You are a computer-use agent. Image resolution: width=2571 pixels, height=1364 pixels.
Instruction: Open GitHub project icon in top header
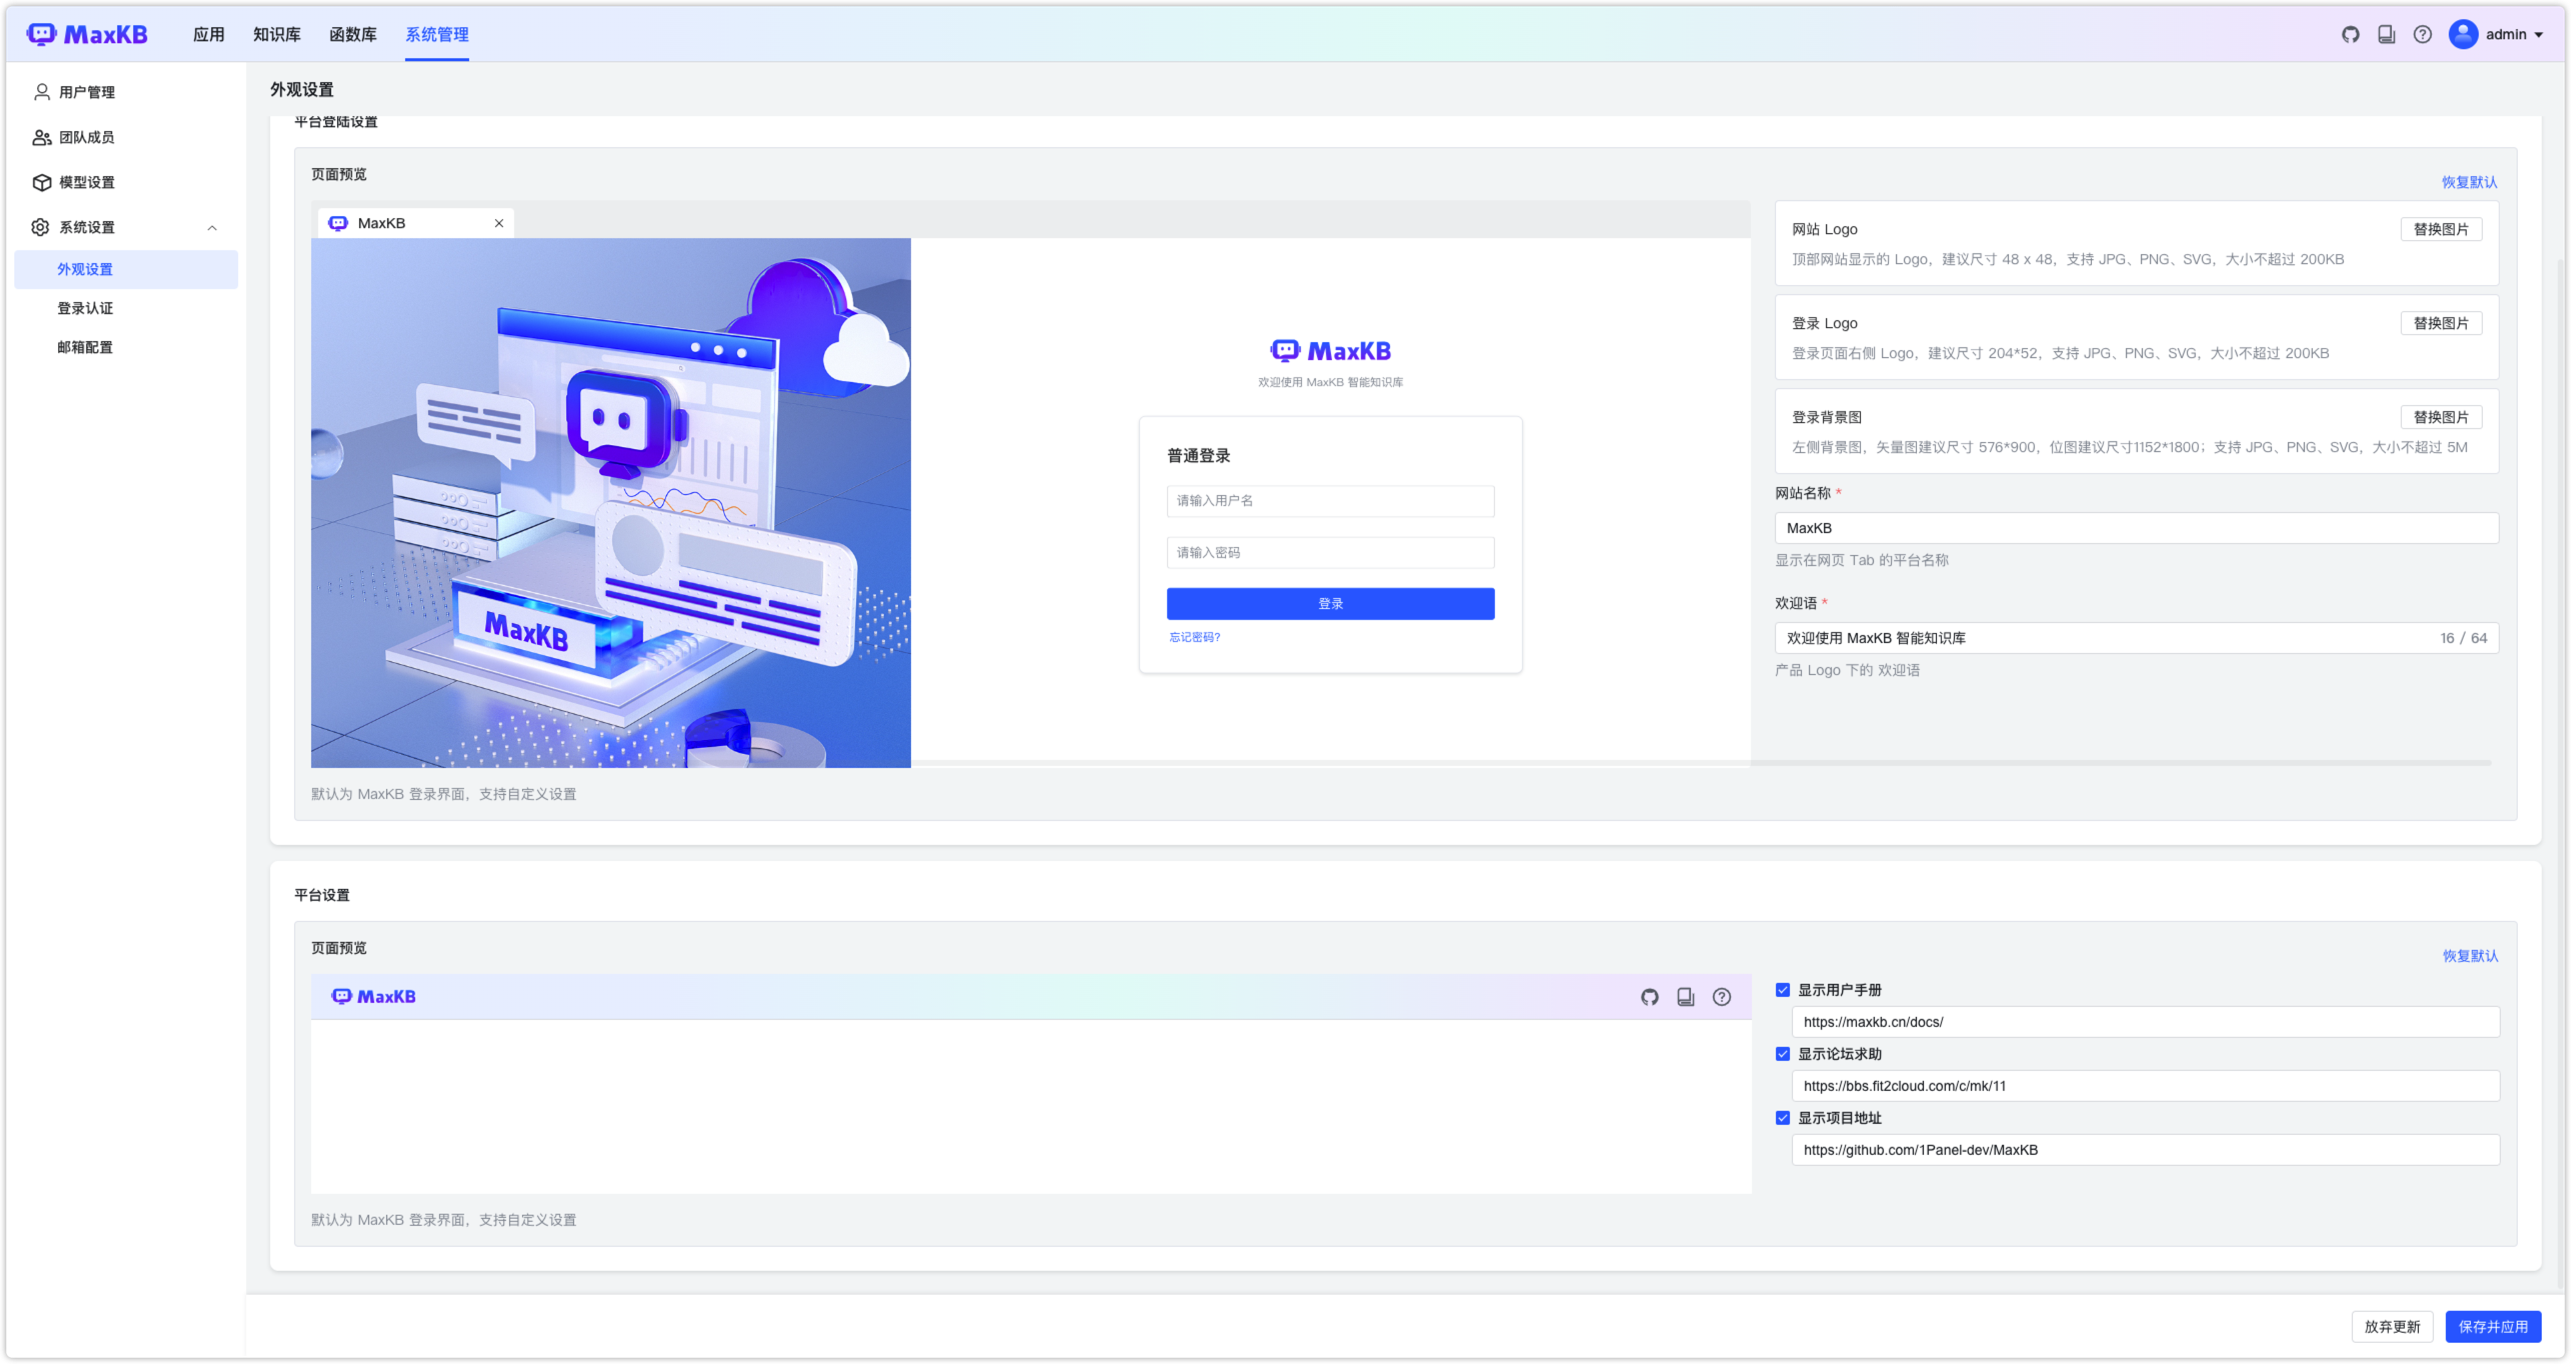(x=2350, y=35)
